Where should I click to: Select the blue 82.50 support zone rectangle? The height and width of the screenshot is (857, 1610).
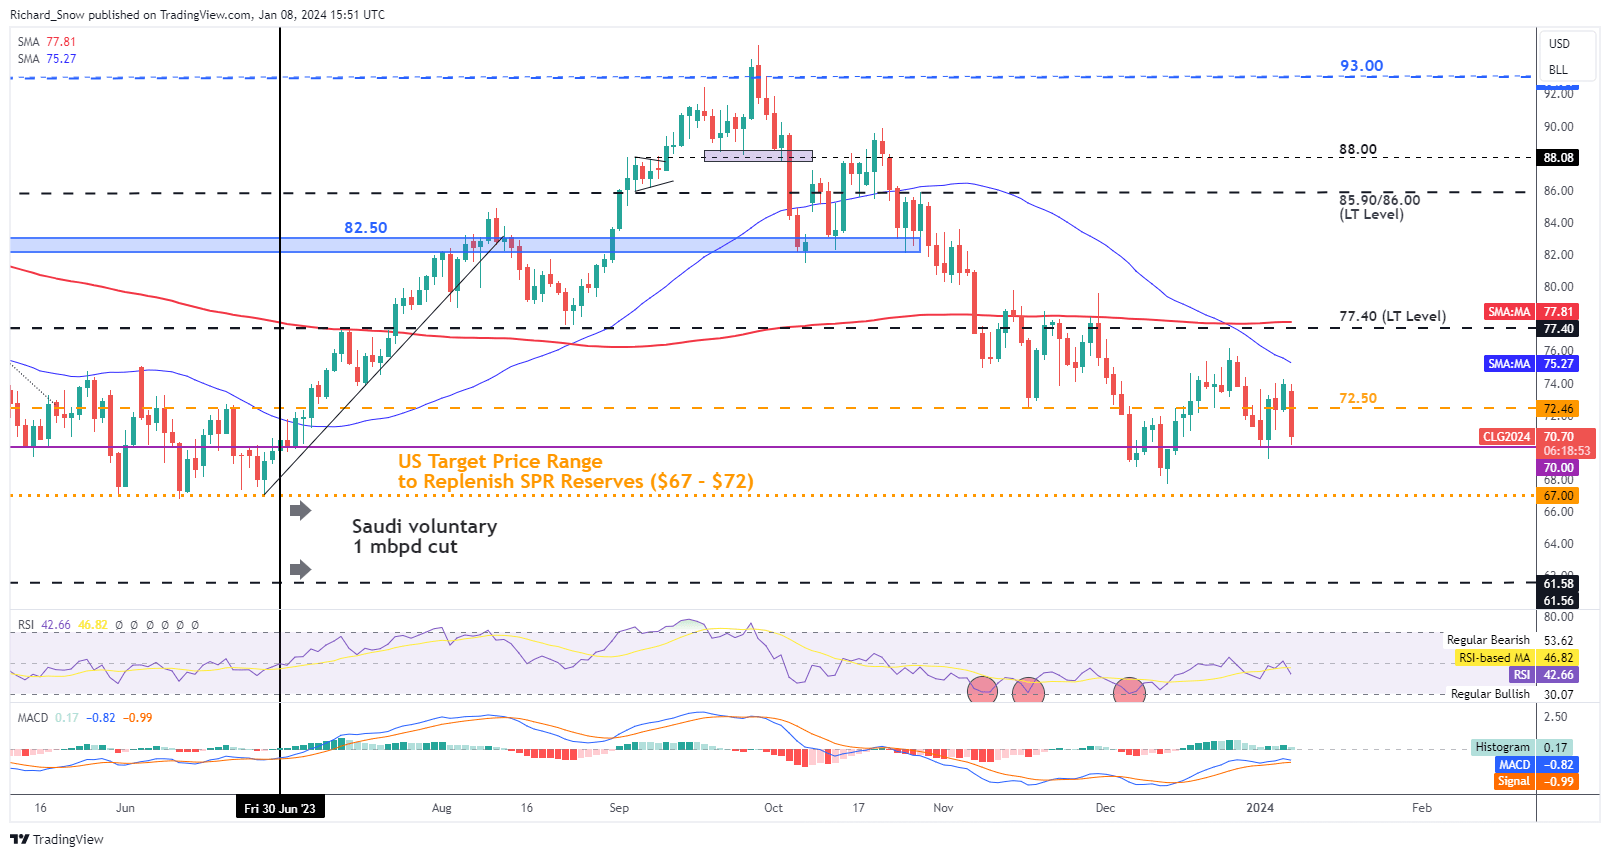pyautogui.click(x=465, y=245)
